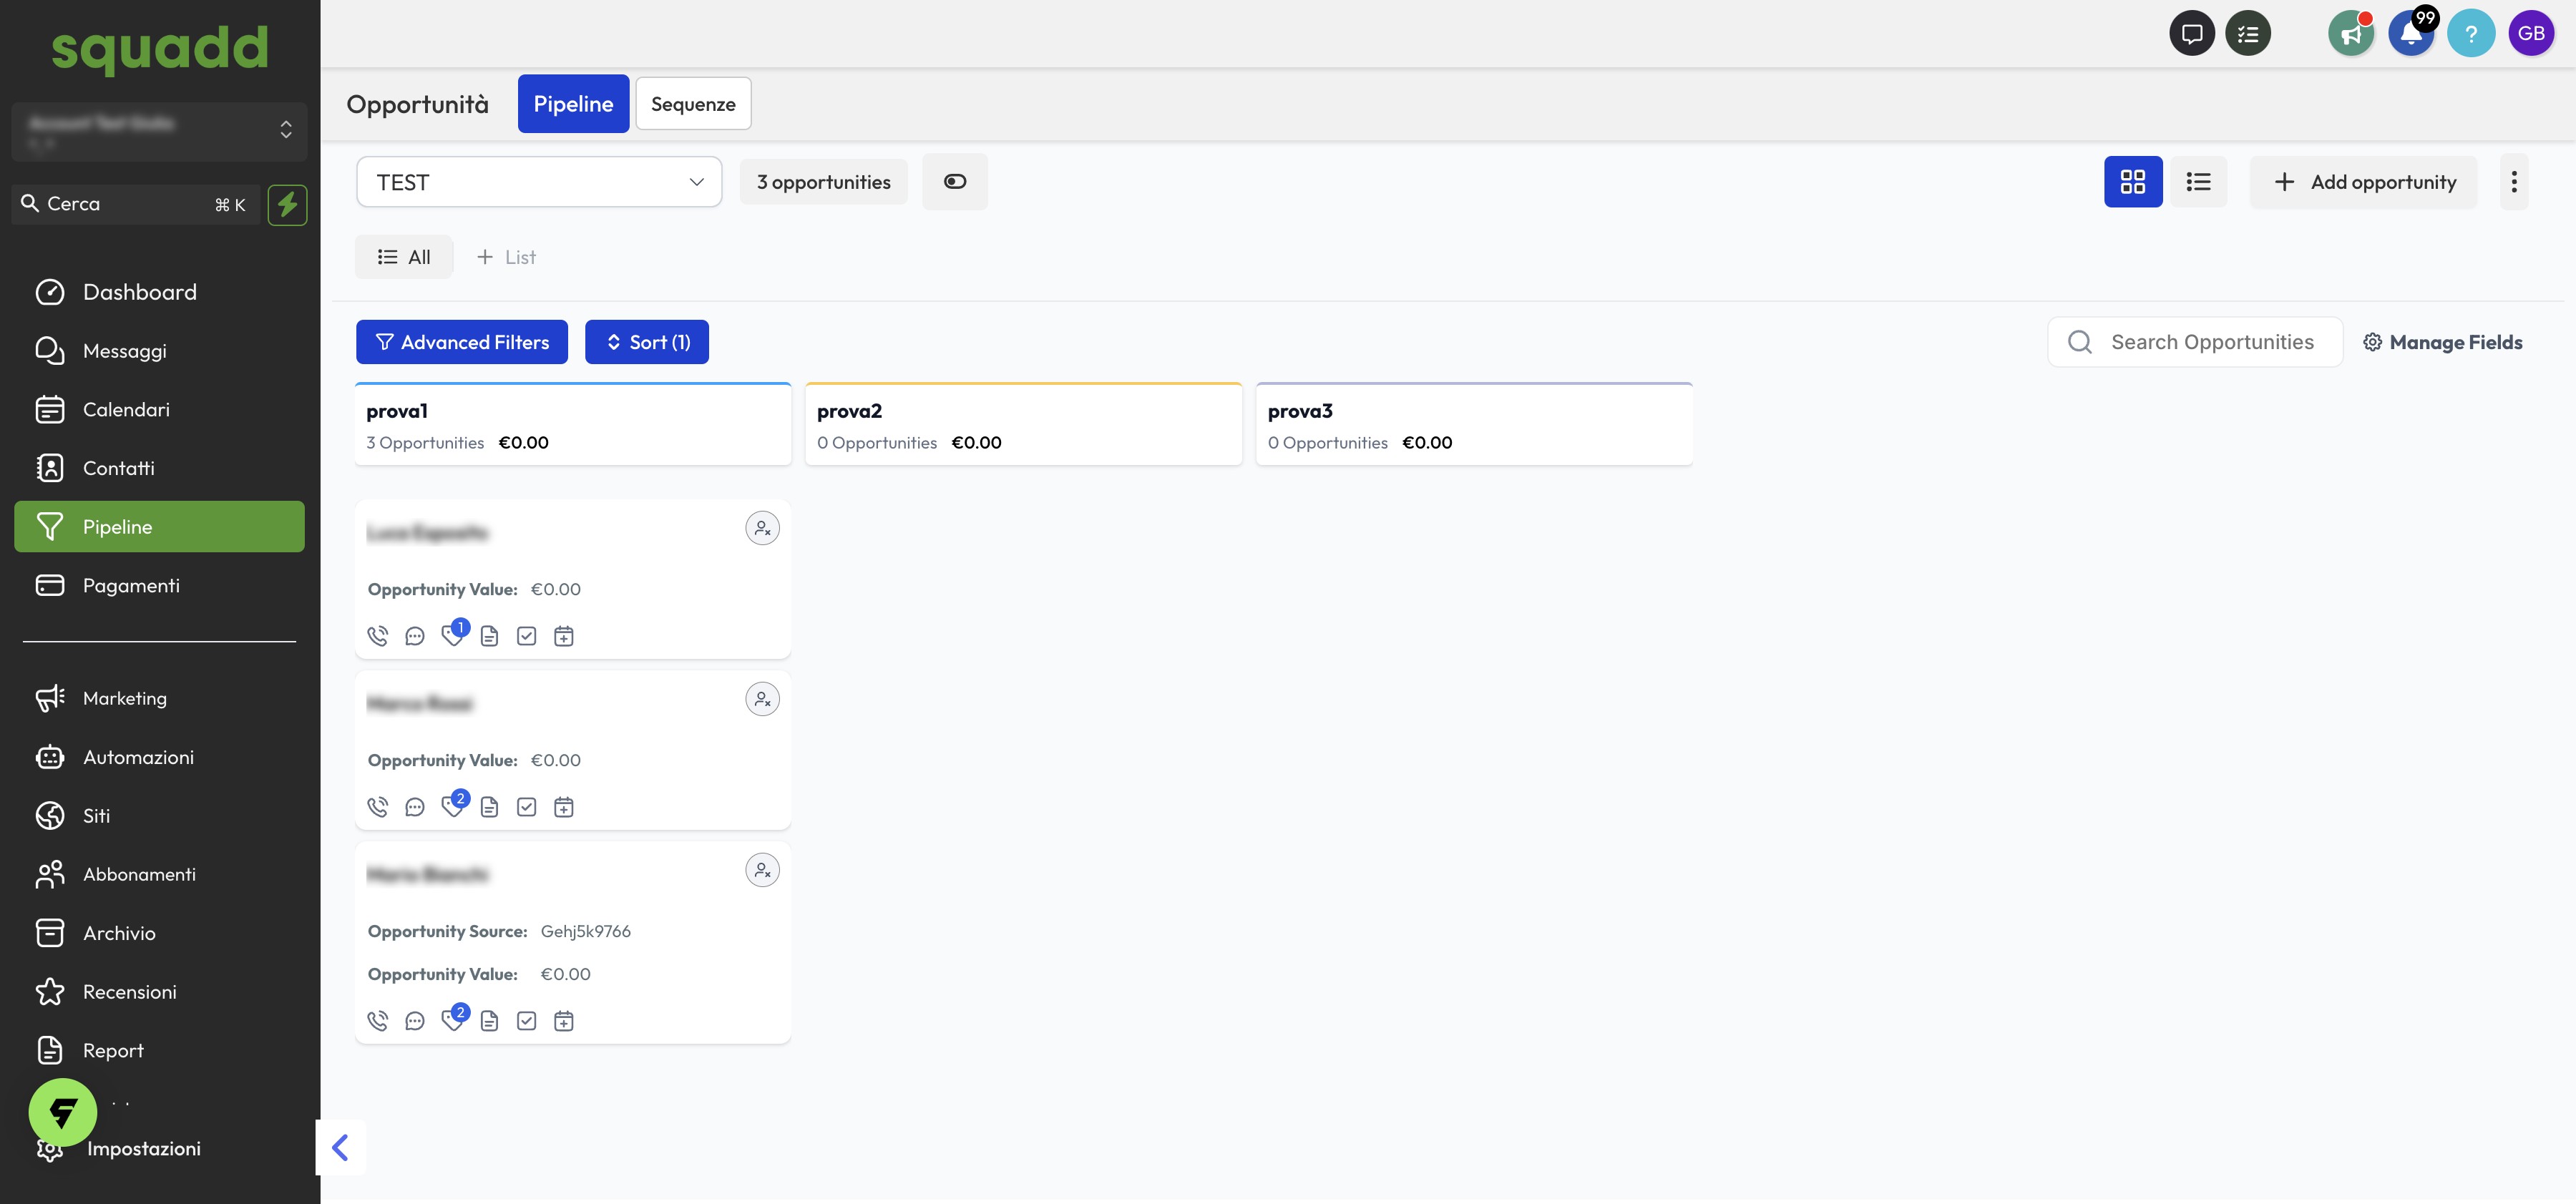The width and height of the screenshot is (2576, 1204).
Task: Toggle the switch next to 3 opportunities
Action: [954, 182]
